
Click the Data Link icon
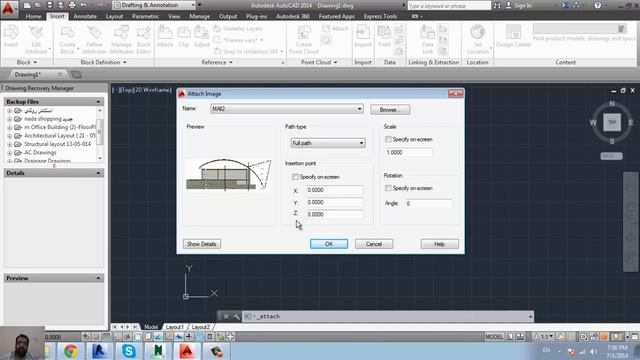point(427,39)
